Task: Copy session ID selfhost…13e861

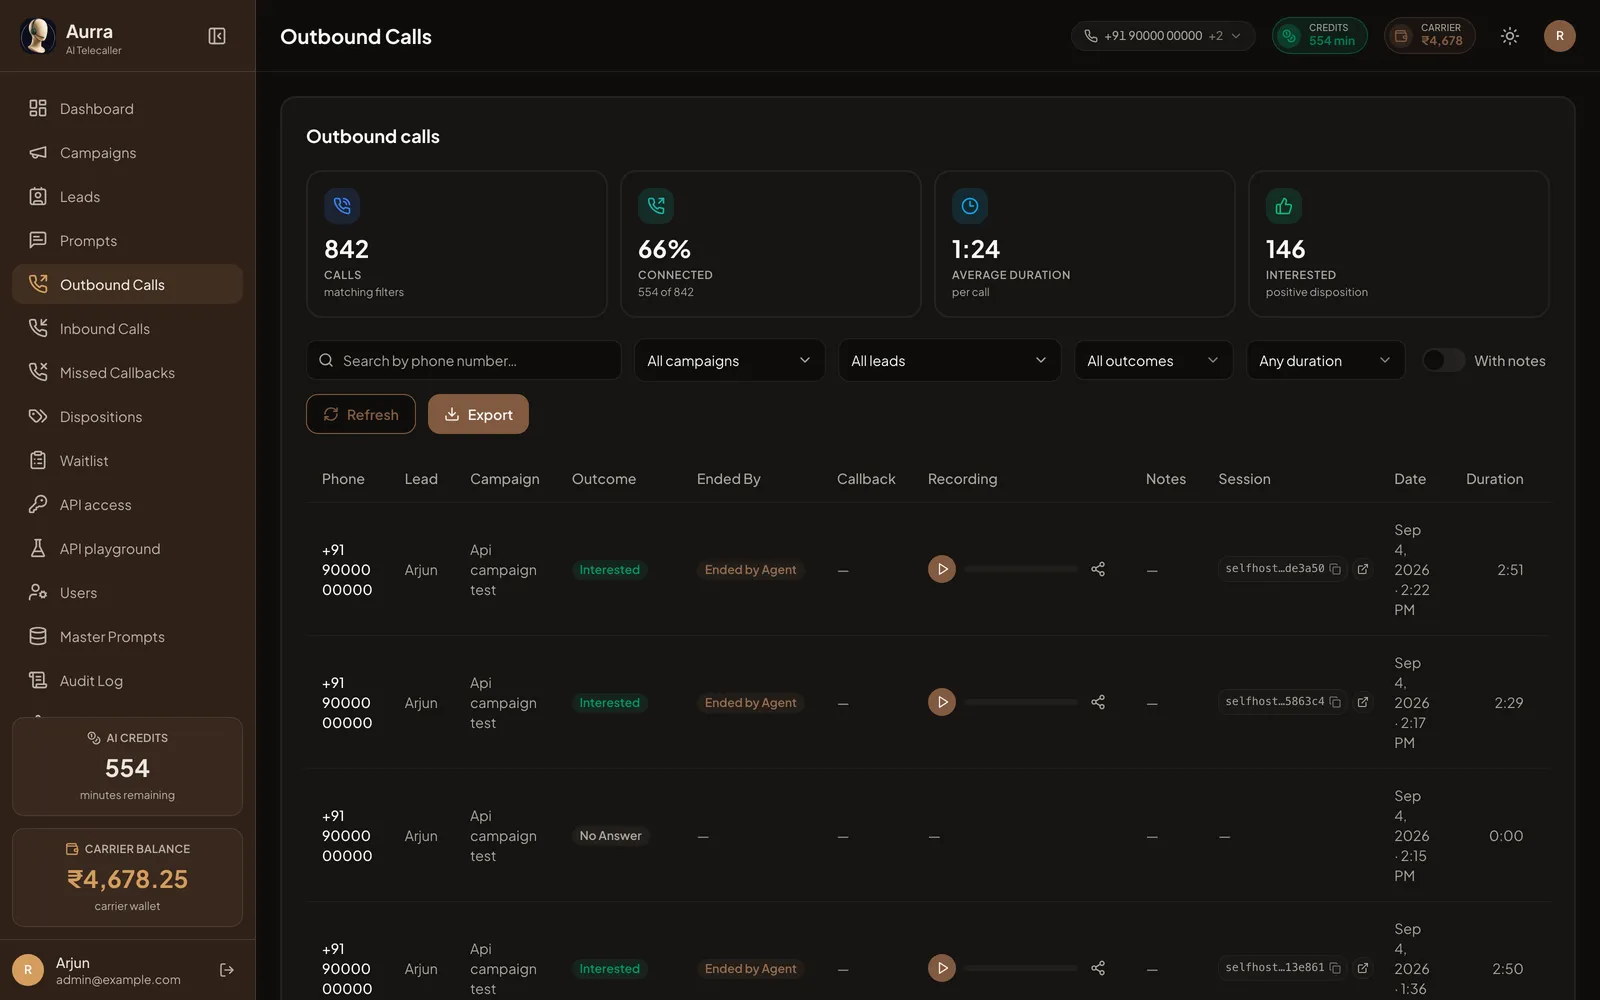Action: tap(1335, 968)
